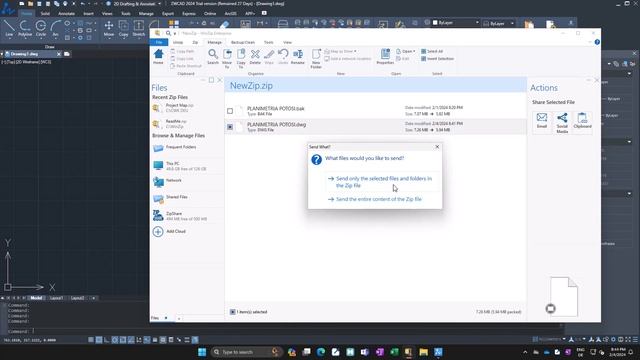Share selected file to Clipboard
This screenshot has width=640, height=360.
(582, 121)
